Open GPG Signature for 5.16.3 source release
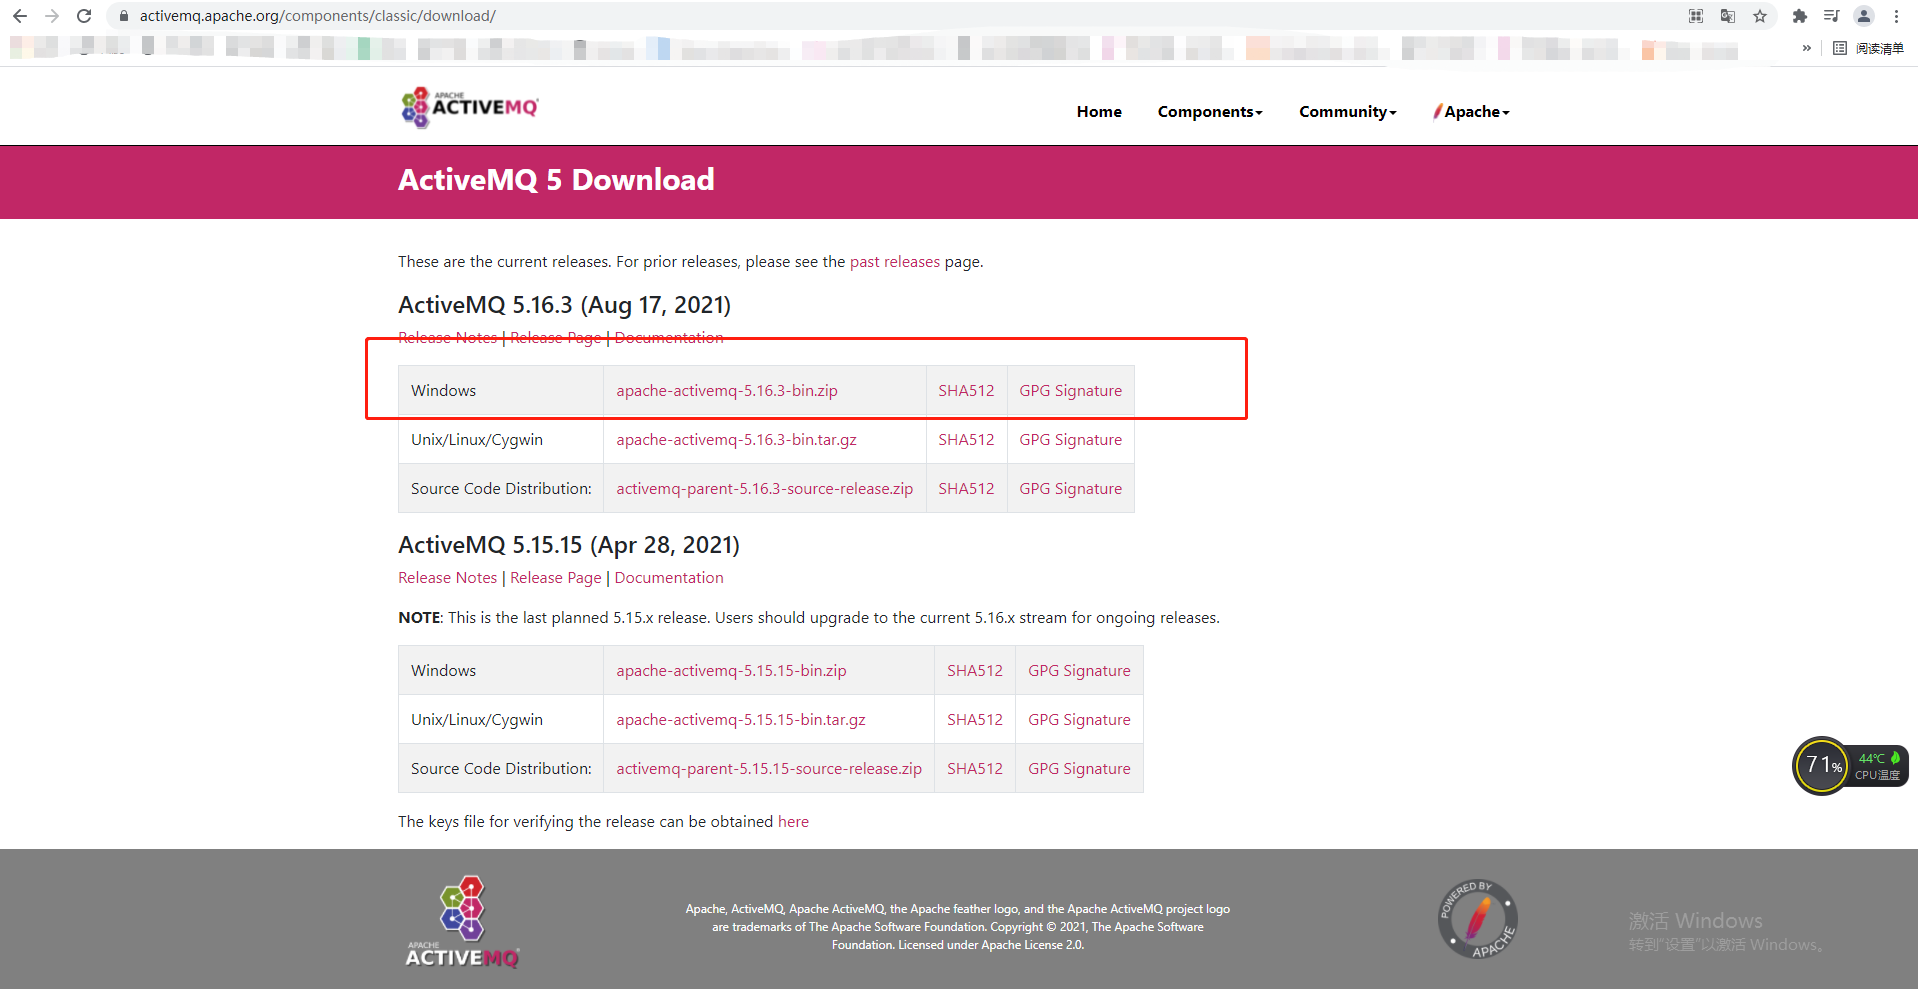 [1071, 489]
